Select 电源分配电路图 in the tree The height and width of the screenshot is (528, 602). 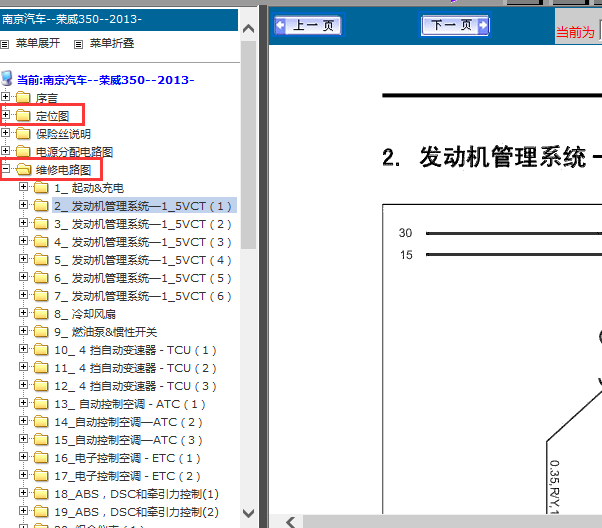coord(74,152)
